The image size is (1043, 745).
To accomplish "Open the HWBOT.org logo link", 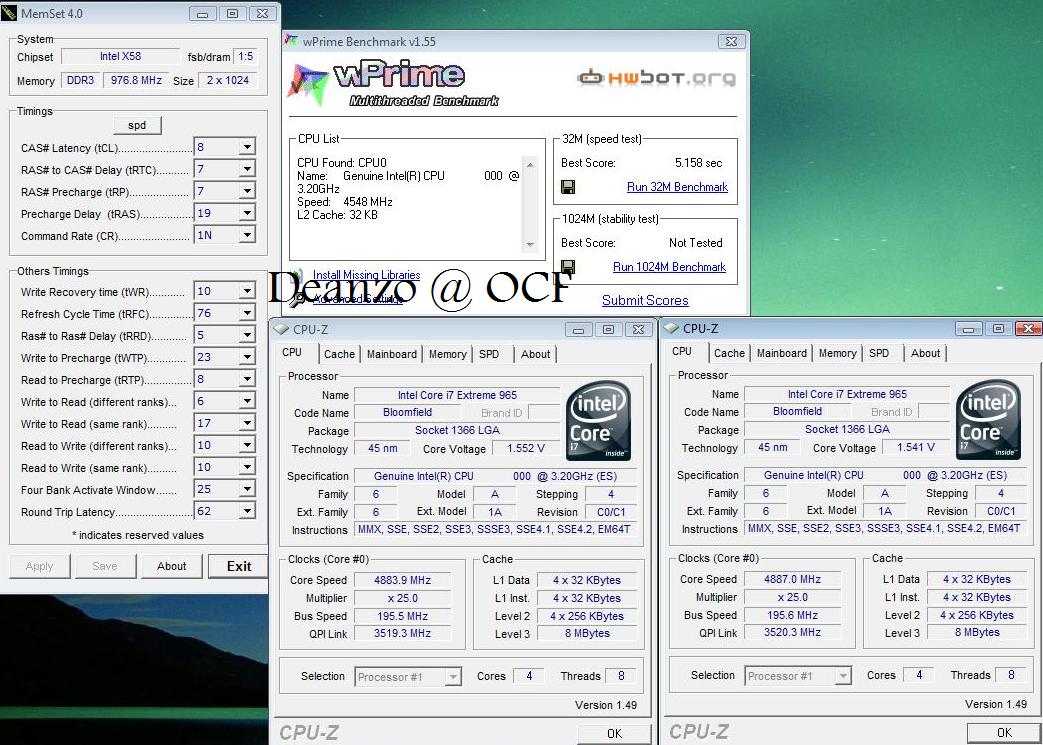I will [x=657, y=78].
